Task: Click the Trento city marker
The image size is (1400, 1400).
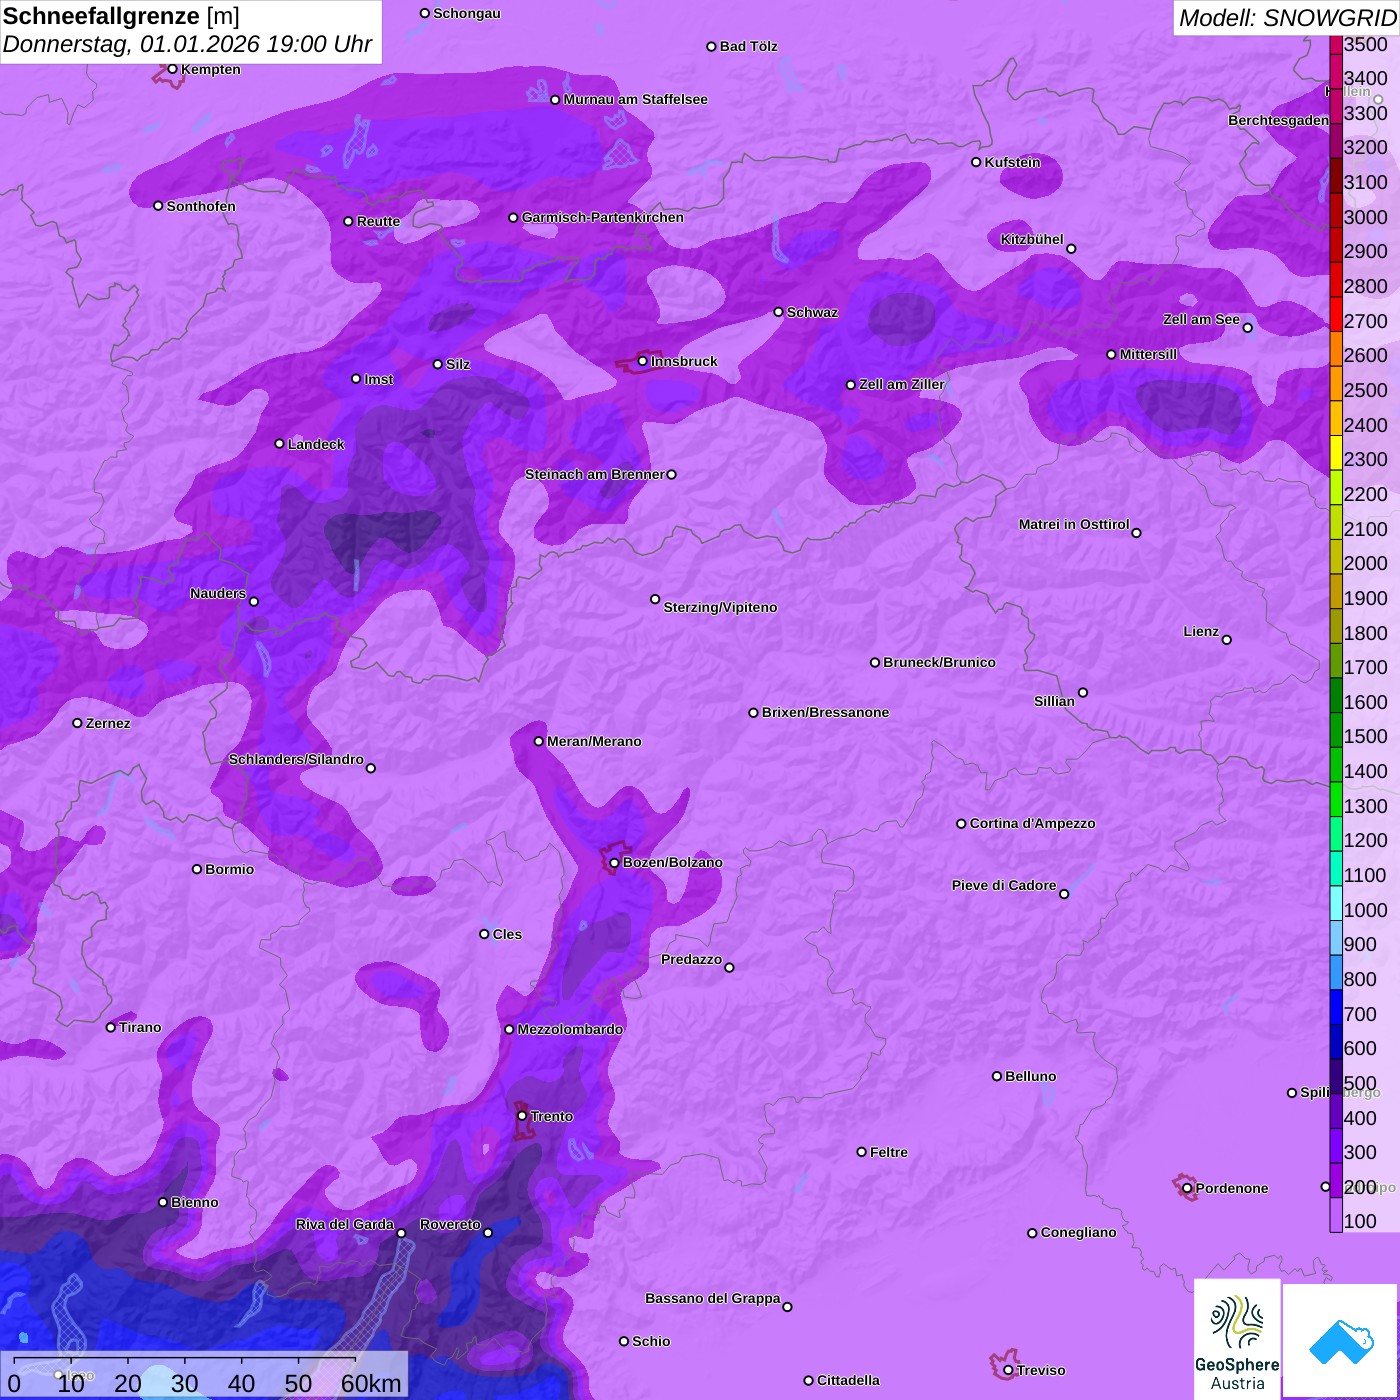Action: coord(522,1116)
